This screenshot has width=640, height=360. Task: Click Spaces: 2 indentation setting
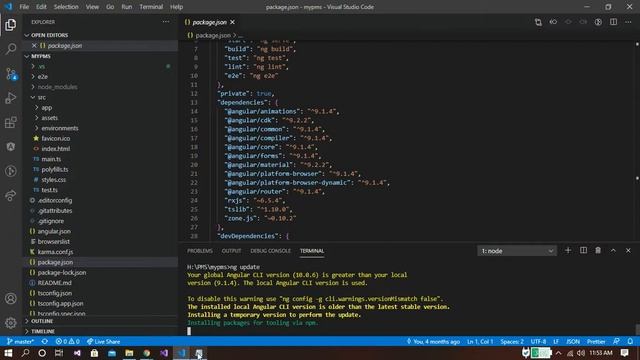512,342
